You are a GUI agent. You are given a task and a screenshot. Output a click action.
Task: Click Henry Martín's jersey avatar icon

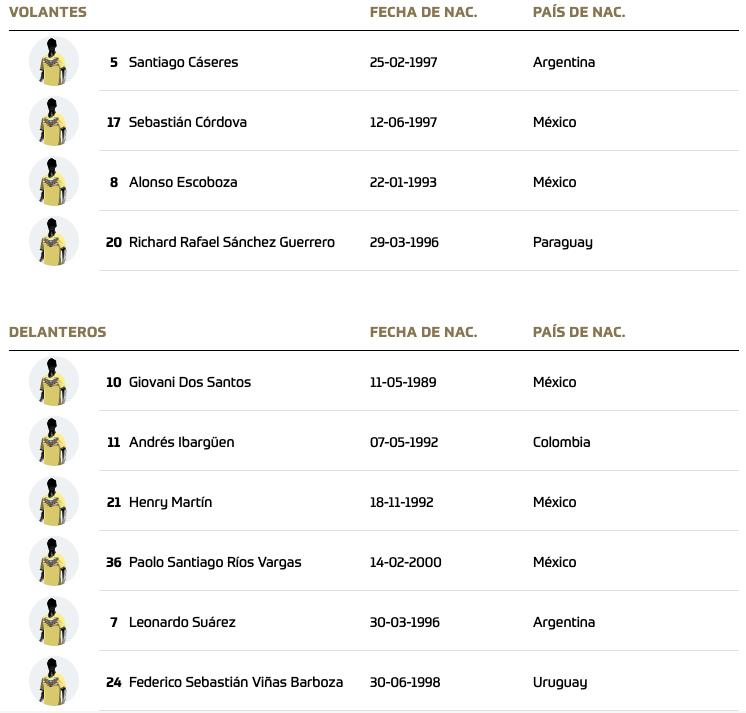point(54,502)
